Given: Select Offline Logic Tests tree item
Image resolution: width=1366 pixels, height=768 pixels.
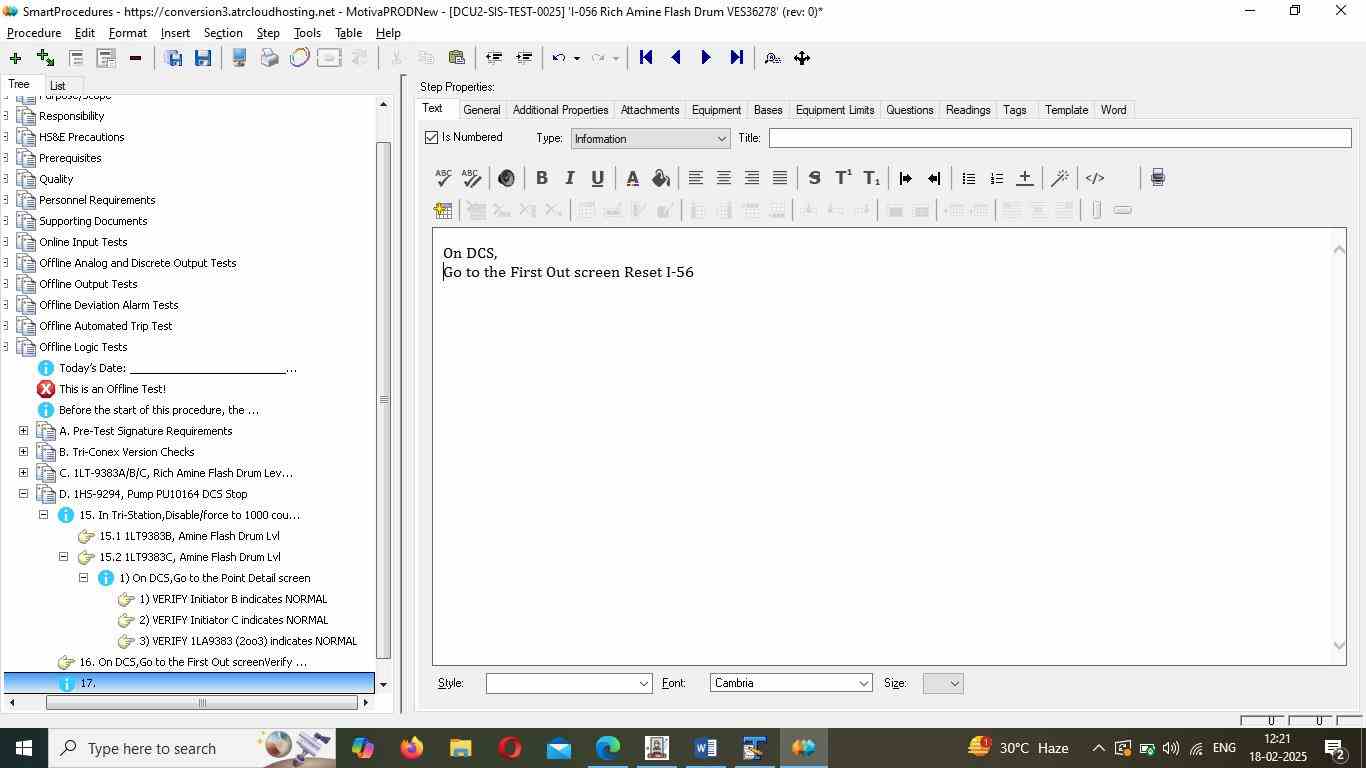Looking at the screenshot, I should pos(83,347).
